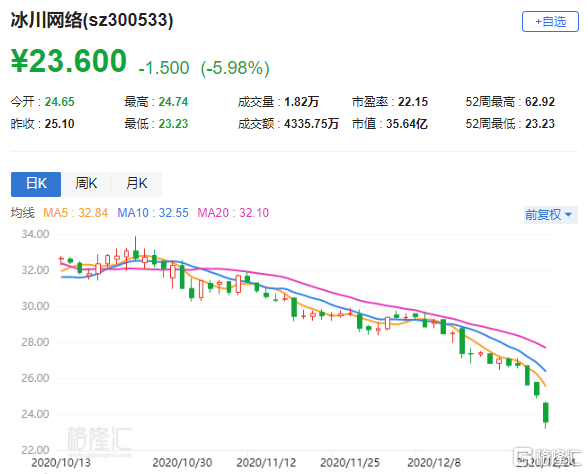The width and height of the screenshot is (588, 474).
Task: Click the 2020/10/30 date axis label
Action: coord(182,463)
